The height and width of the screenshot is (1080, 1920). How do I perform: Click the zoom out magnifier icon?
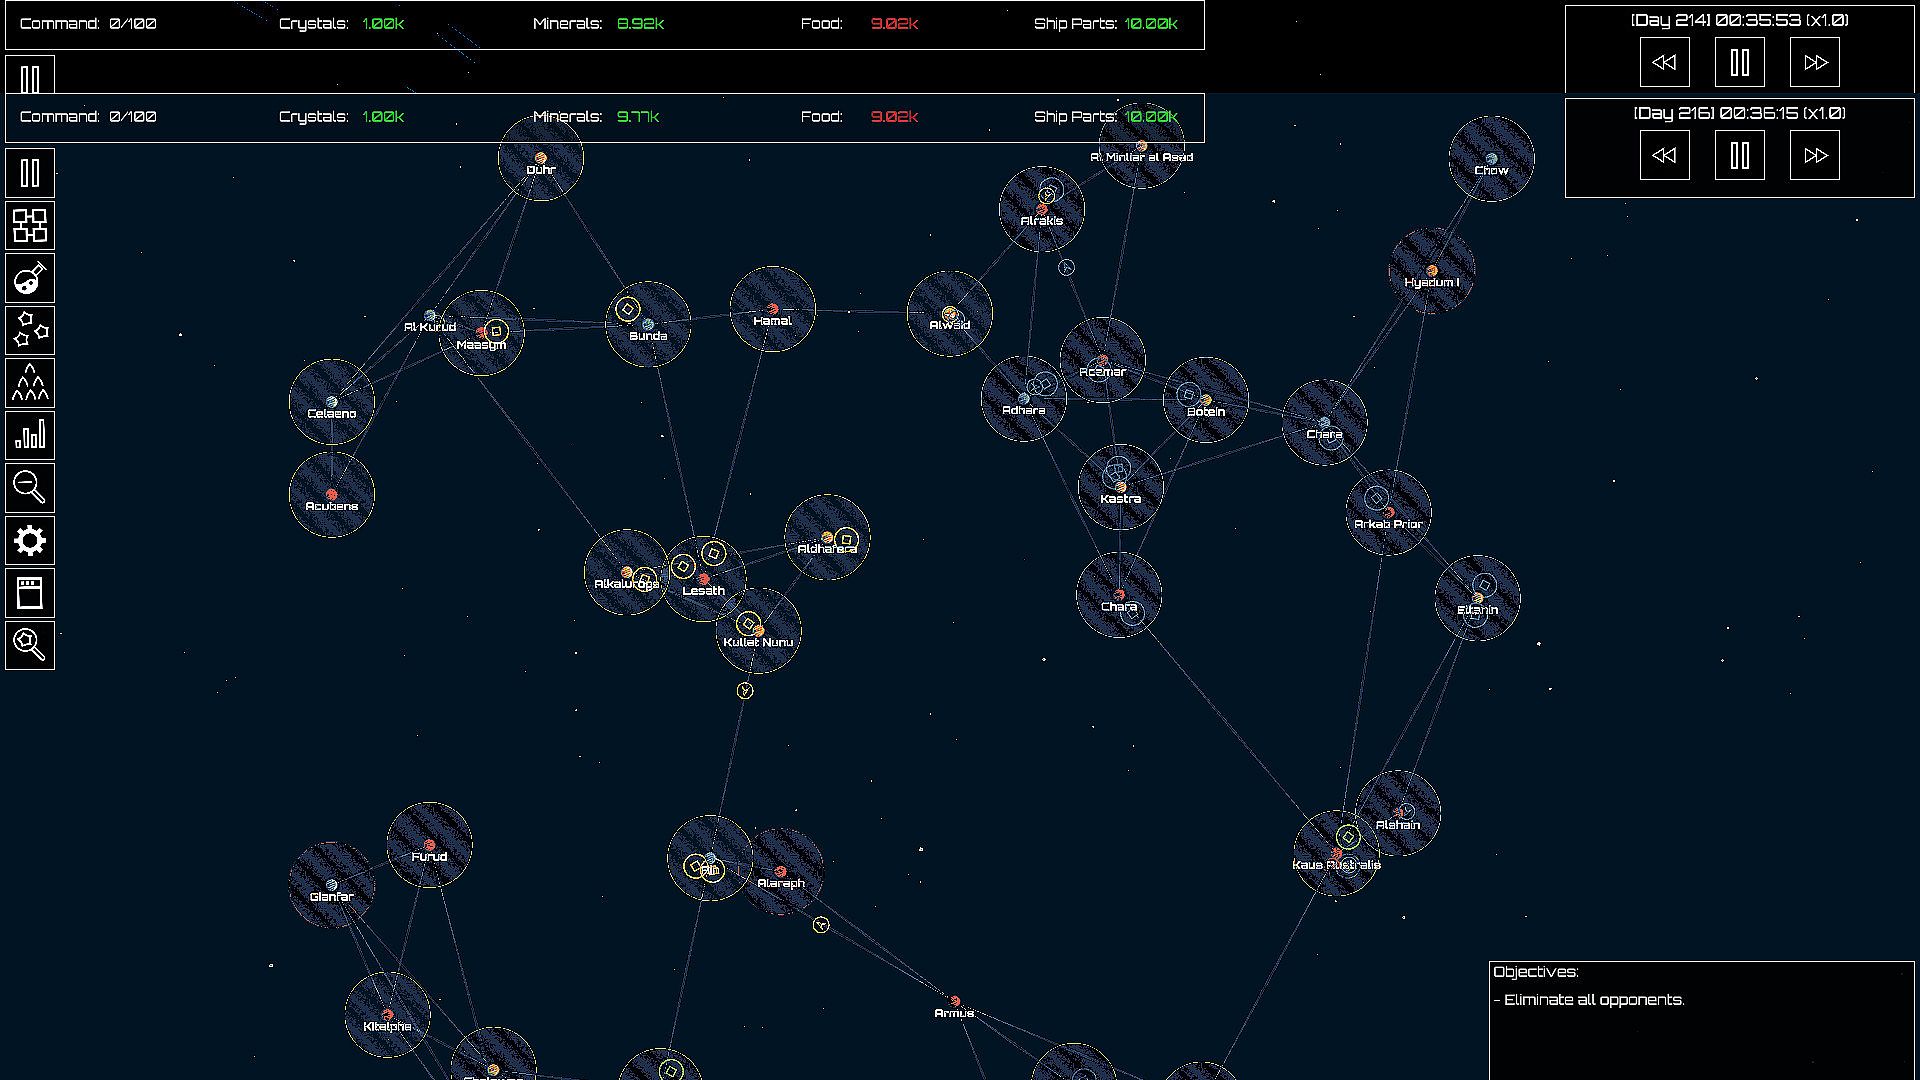pyautogui.click(x=30, y=488)
